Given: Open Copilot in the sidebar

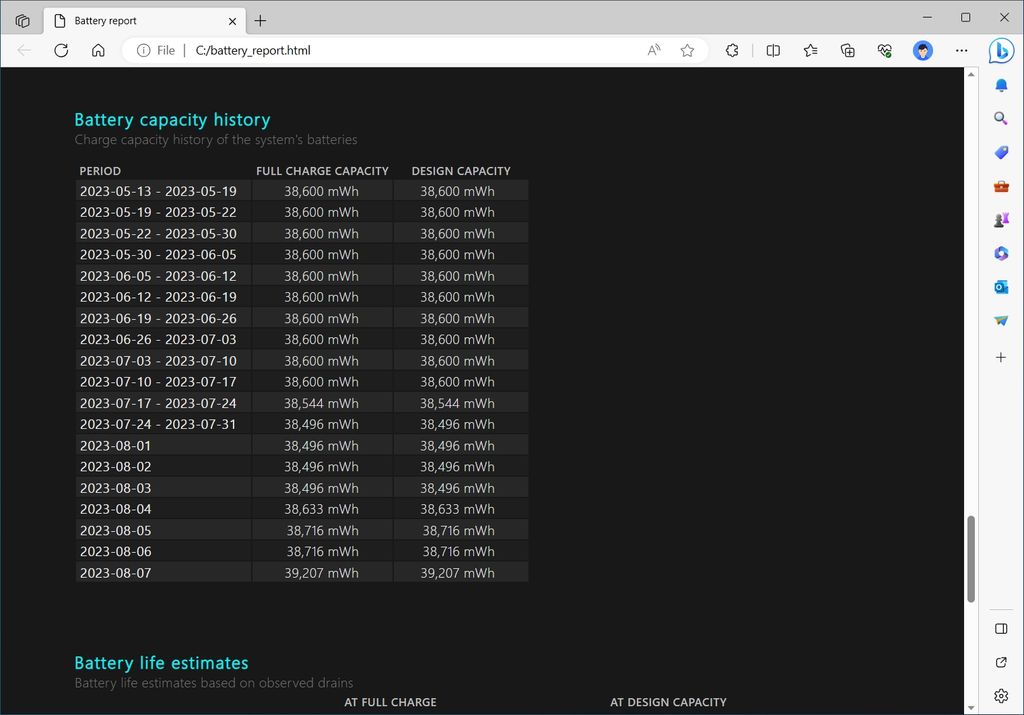Looking at the screenshot, I should (1002, 51).
